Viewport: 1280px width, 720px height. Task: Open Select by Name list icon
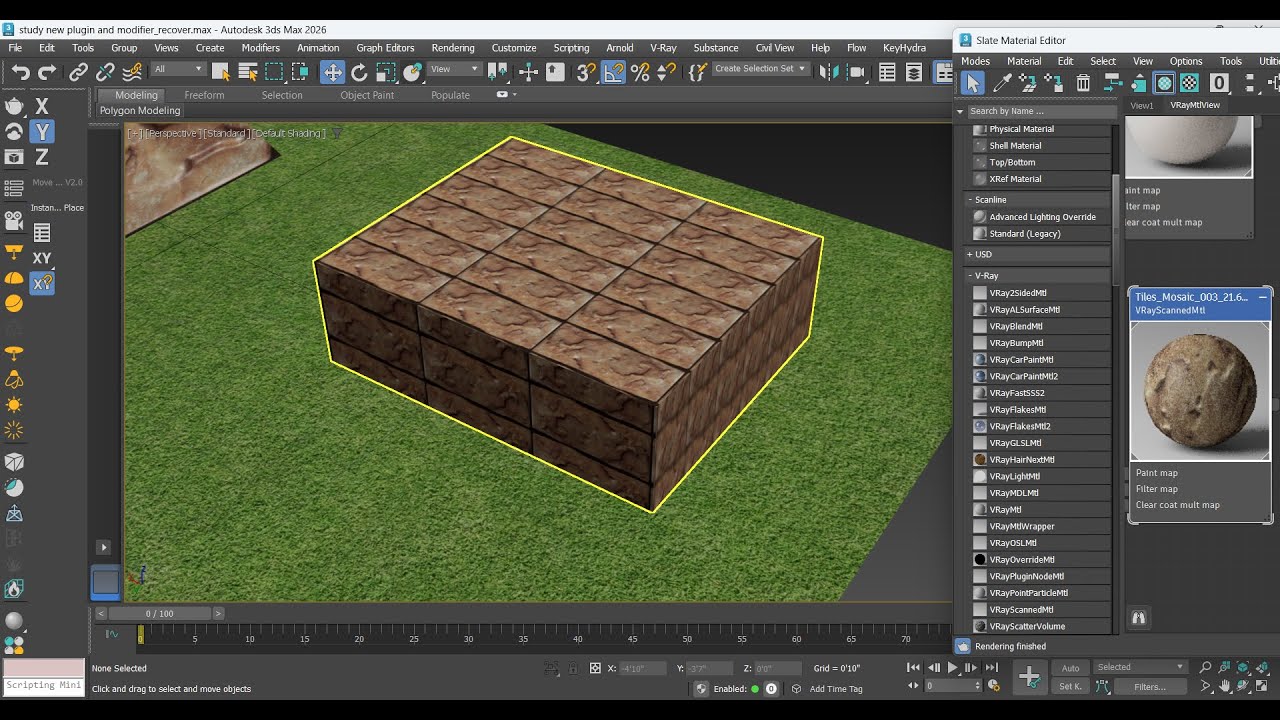click(x=248, y=72)
